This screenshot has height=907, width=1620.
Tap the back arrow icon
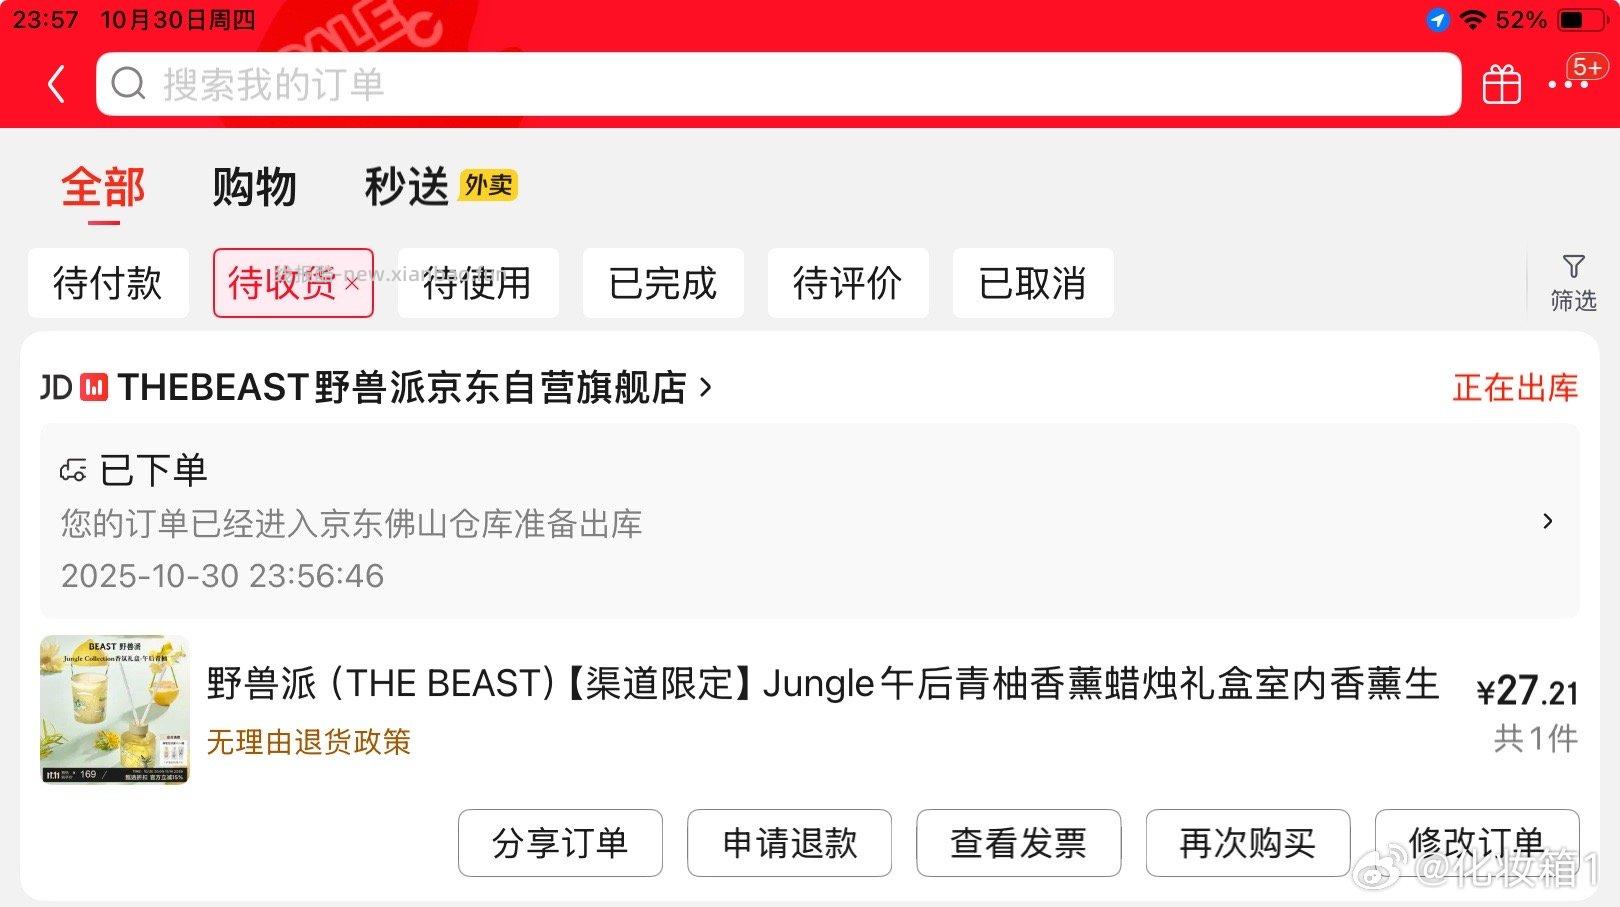[x=57, y=84]
